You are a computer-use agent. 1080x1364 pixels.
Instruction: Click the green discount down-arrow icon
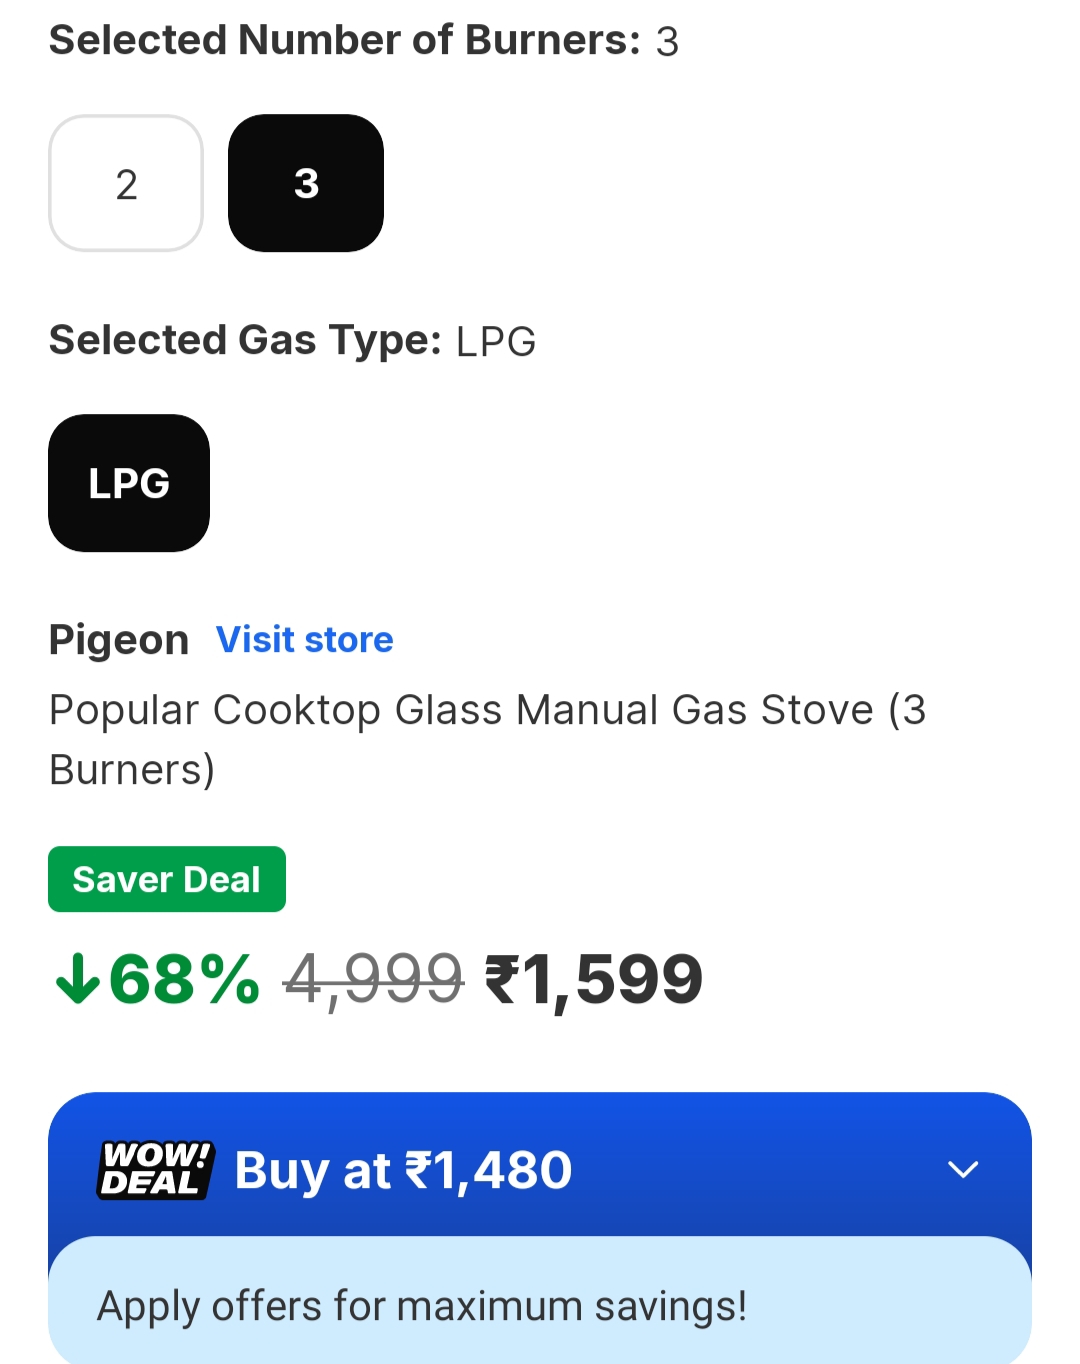77,978
